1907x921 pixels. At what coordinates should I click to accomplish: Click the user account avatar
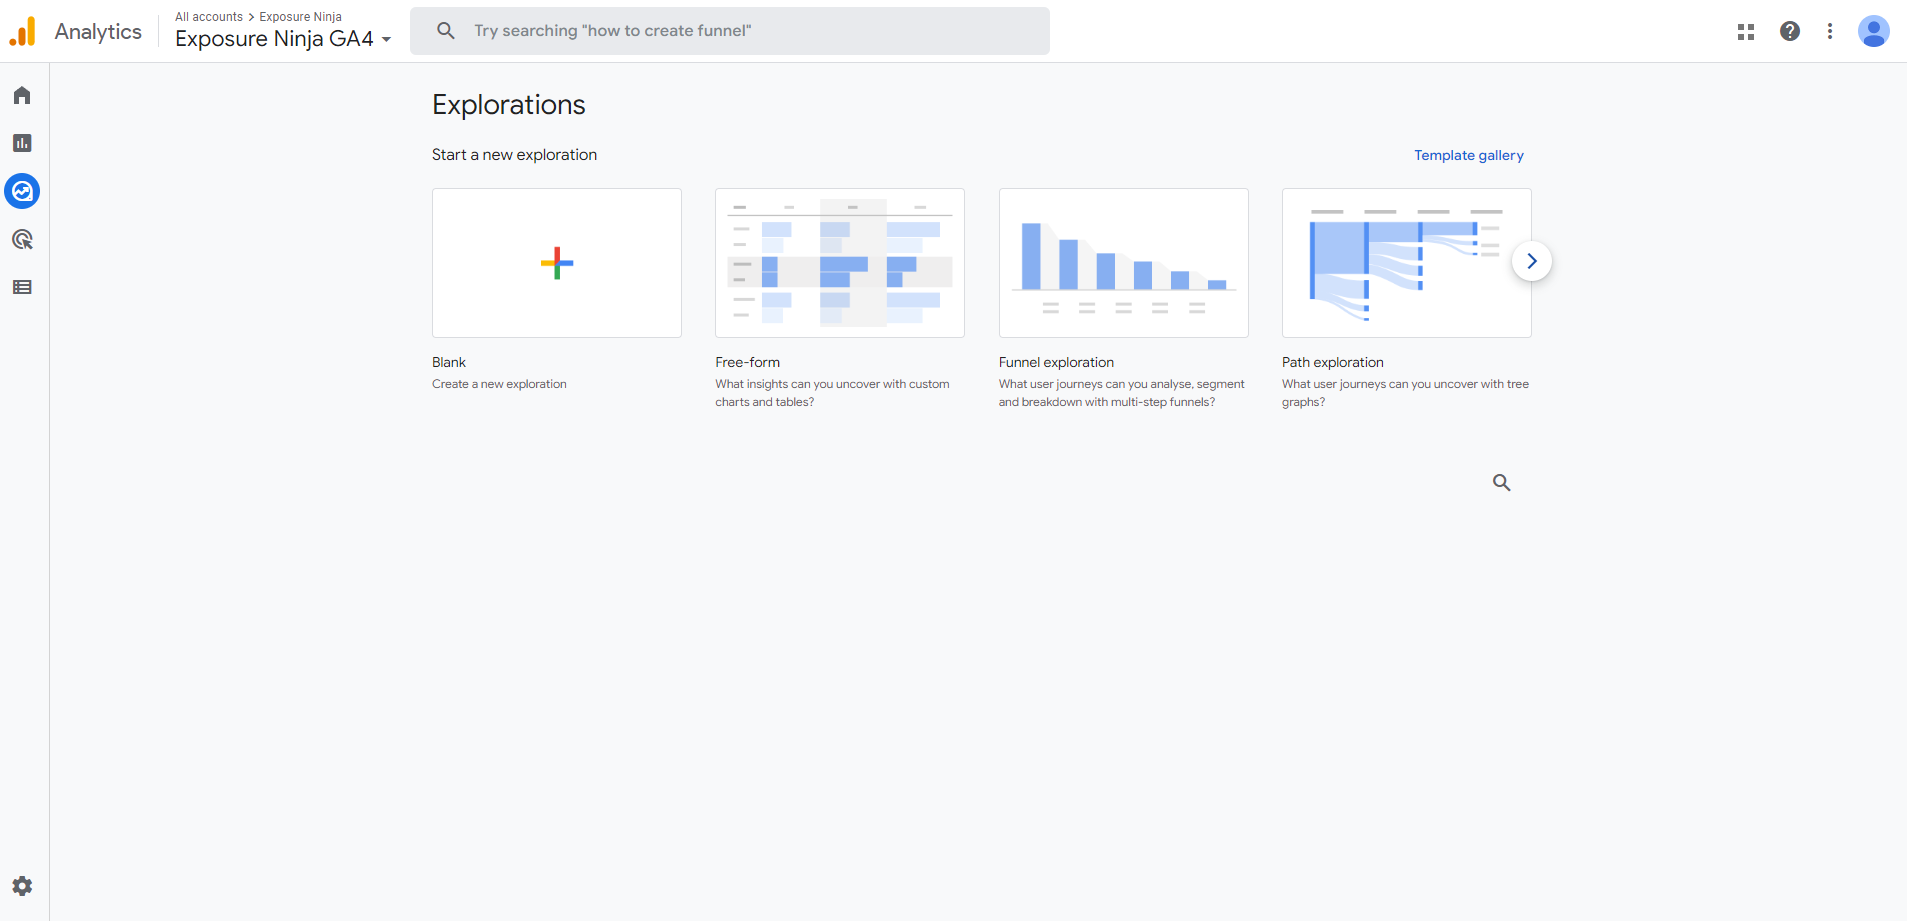(1873, 31)
